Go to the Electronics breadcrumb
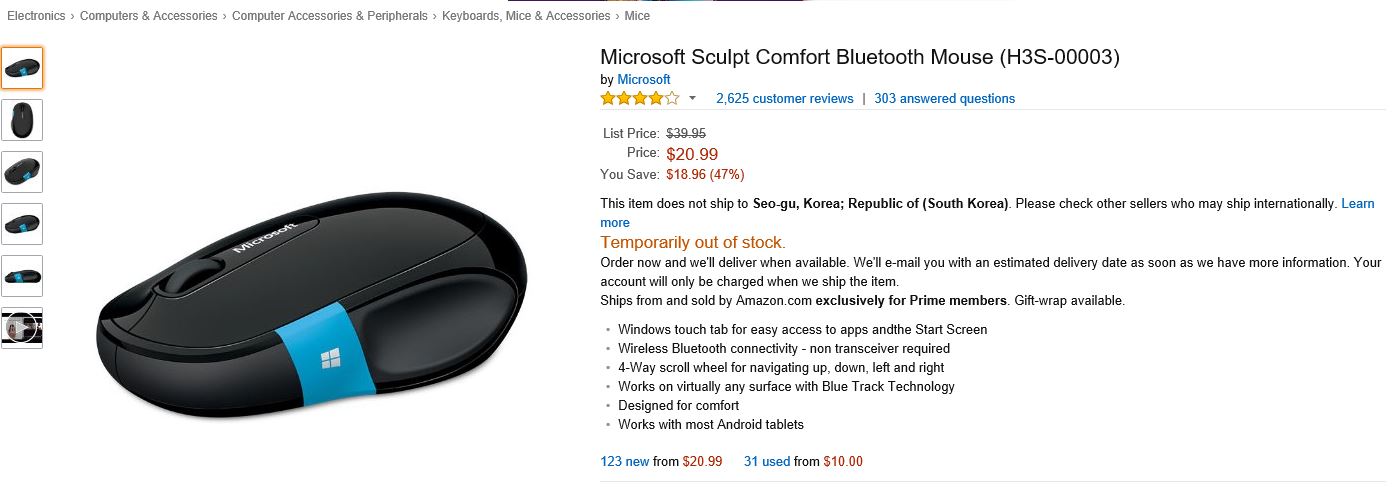The image size is (1396, 487). coord(36,16)
